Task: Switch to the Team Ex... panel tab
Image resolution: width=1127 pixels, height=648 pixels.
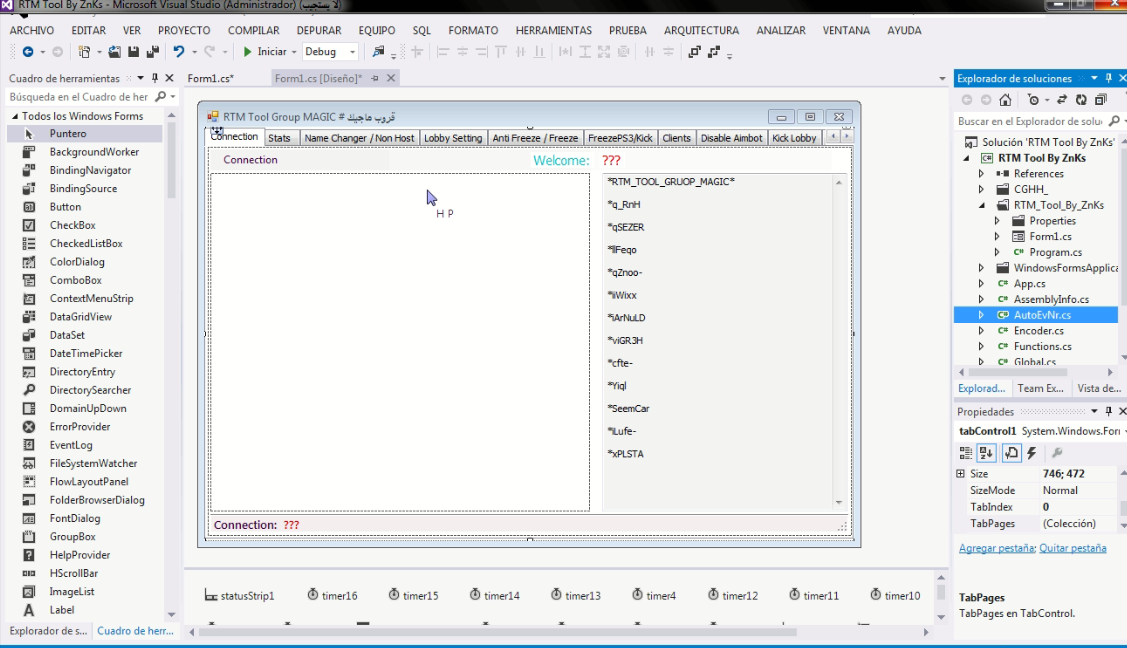Action: (1040, 388)
